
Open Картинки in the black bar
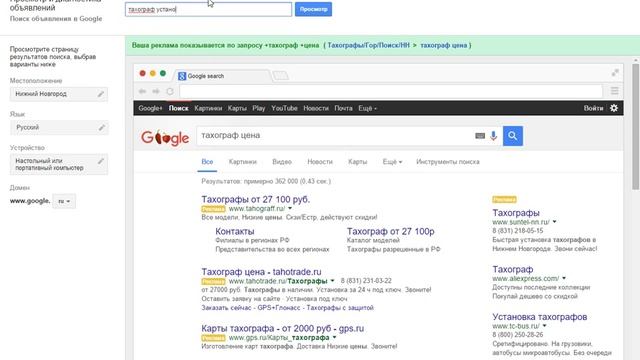pyautogui.click(x=208, y=108)
